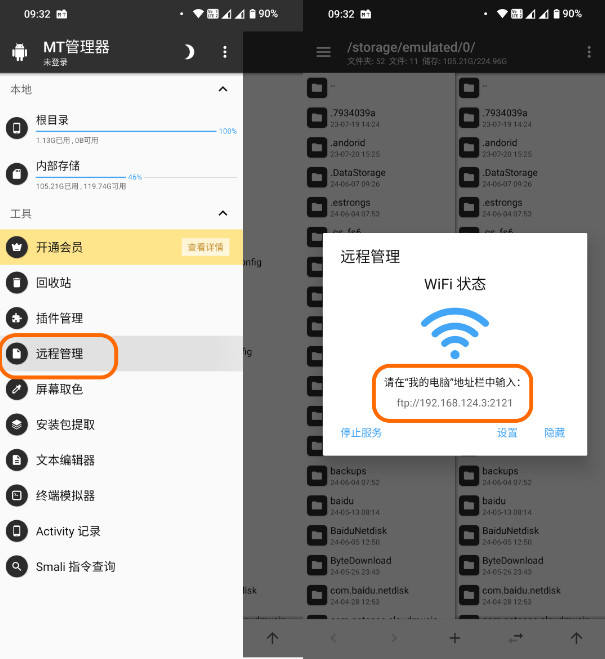This screenshot has height=659, width=605.
Task: Open ByteDownload folder in right pane
Action: [x=531, y=566]
